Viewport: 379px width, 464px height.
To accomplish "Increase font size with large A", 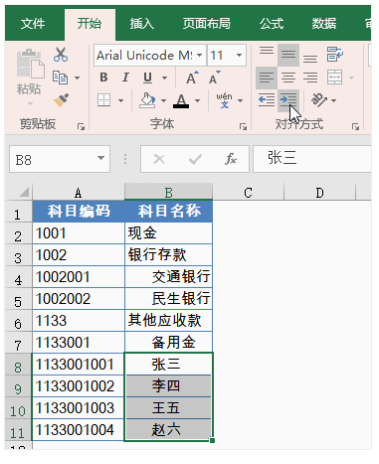I will 192,78.
